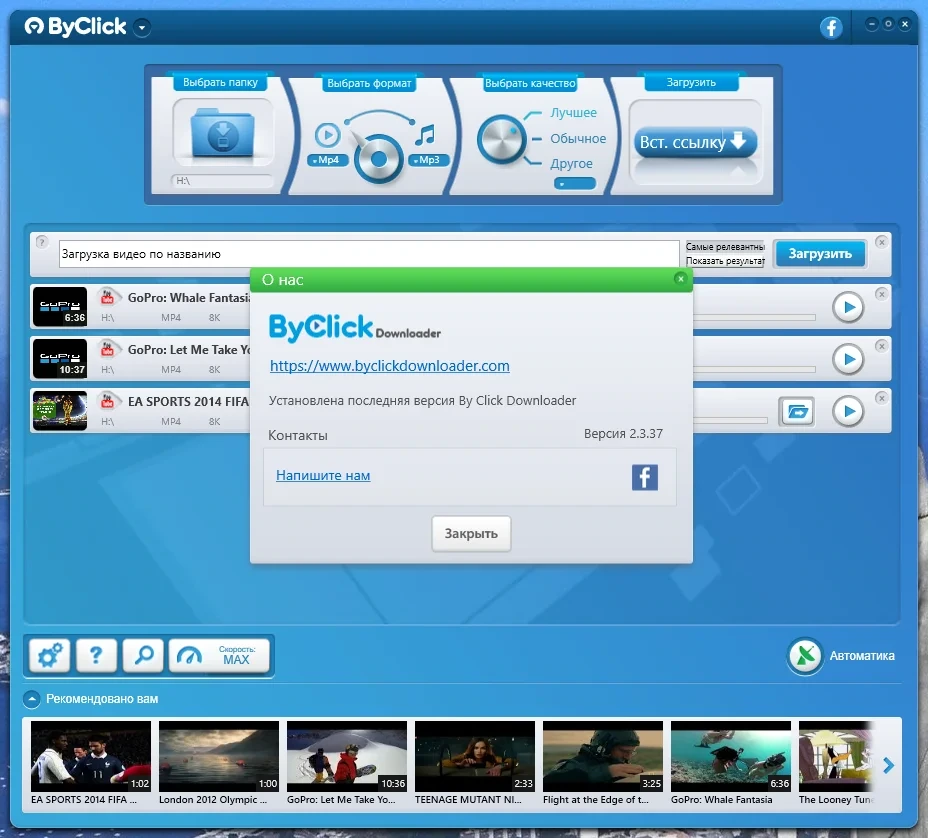Image resolution: width=928 pixels, height=838 pixels.
Task: Play the GoPro Let Me Take download
Action: pyautogui.click(x=848, y=359)
